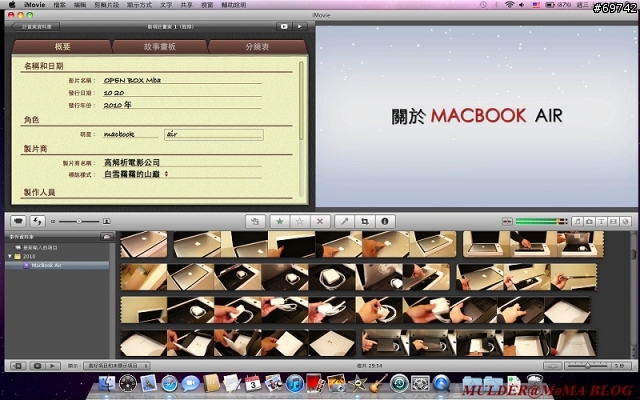
Task: Open the 視窗 window menu
Action: tap(207, 5)
